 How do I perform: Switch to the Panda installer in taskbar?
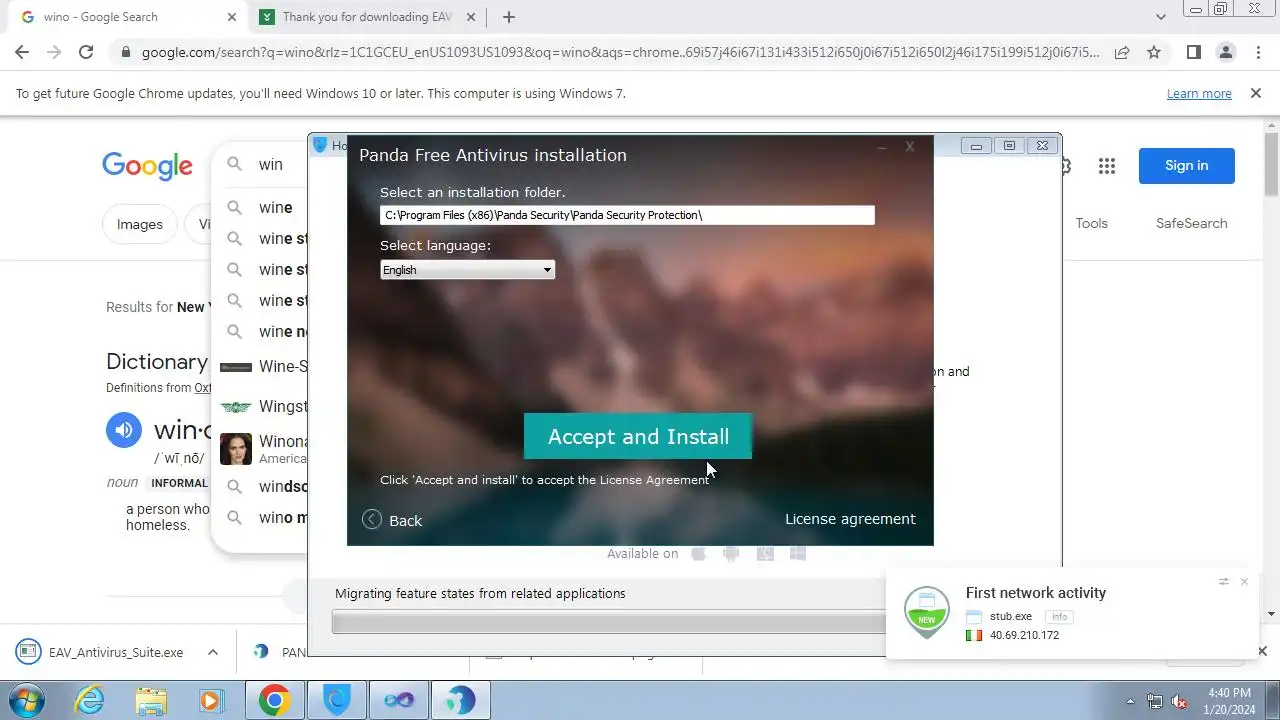460,700
